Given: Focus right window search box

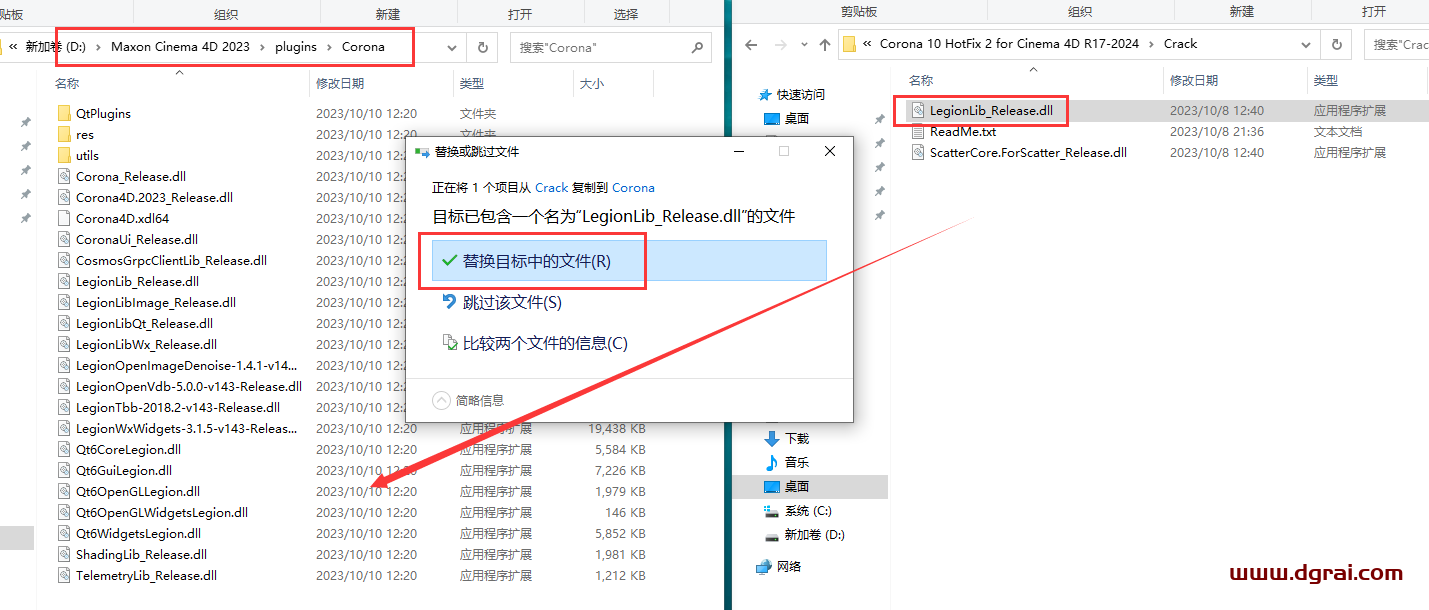Looking at the screenshot, I should (1396, 44).
